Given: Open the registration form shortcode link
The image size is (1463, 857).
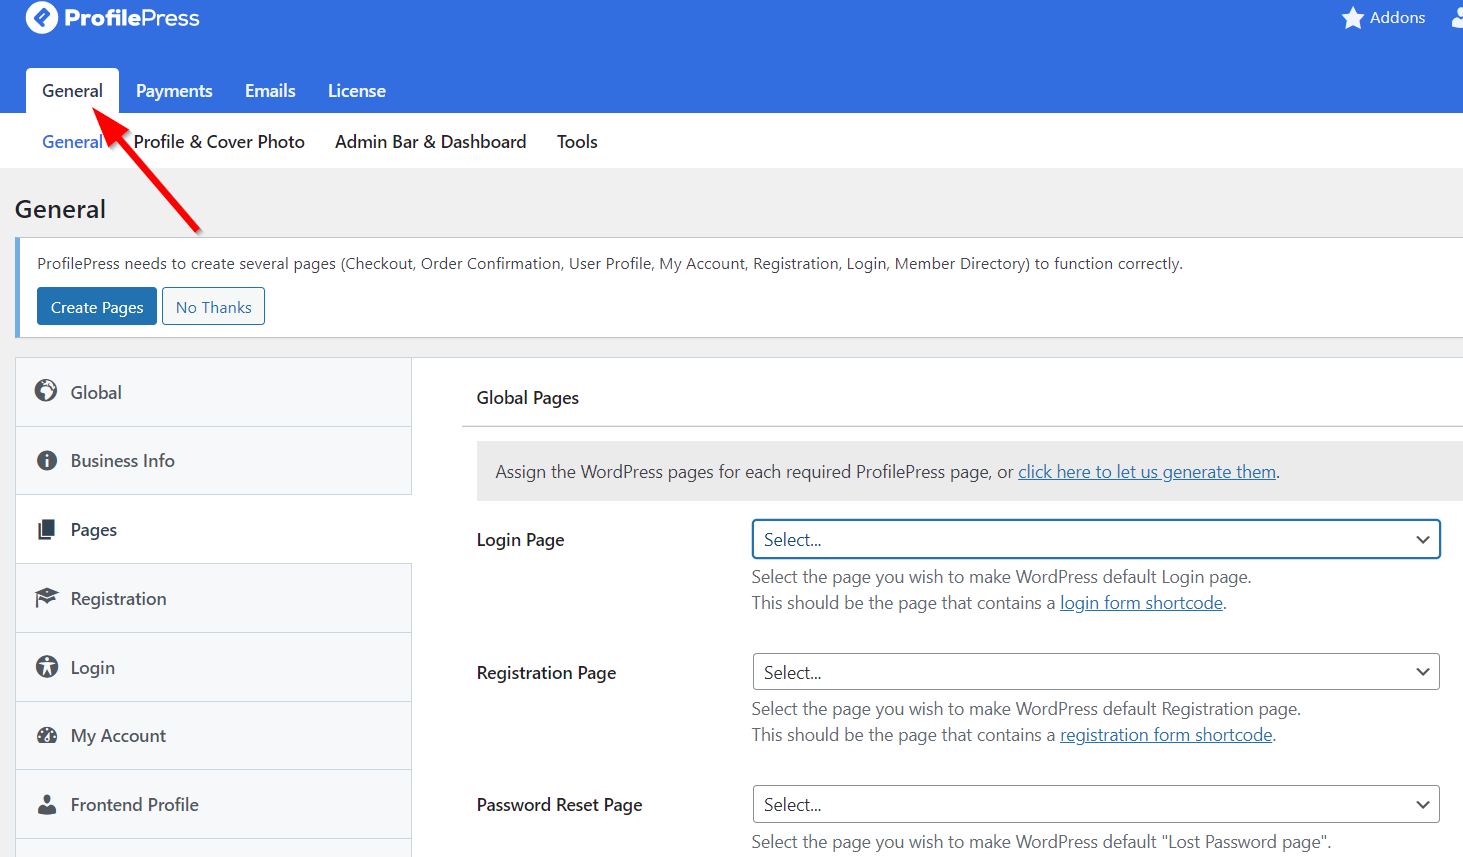Looking at the screenshot, I should coord(1166,735).
